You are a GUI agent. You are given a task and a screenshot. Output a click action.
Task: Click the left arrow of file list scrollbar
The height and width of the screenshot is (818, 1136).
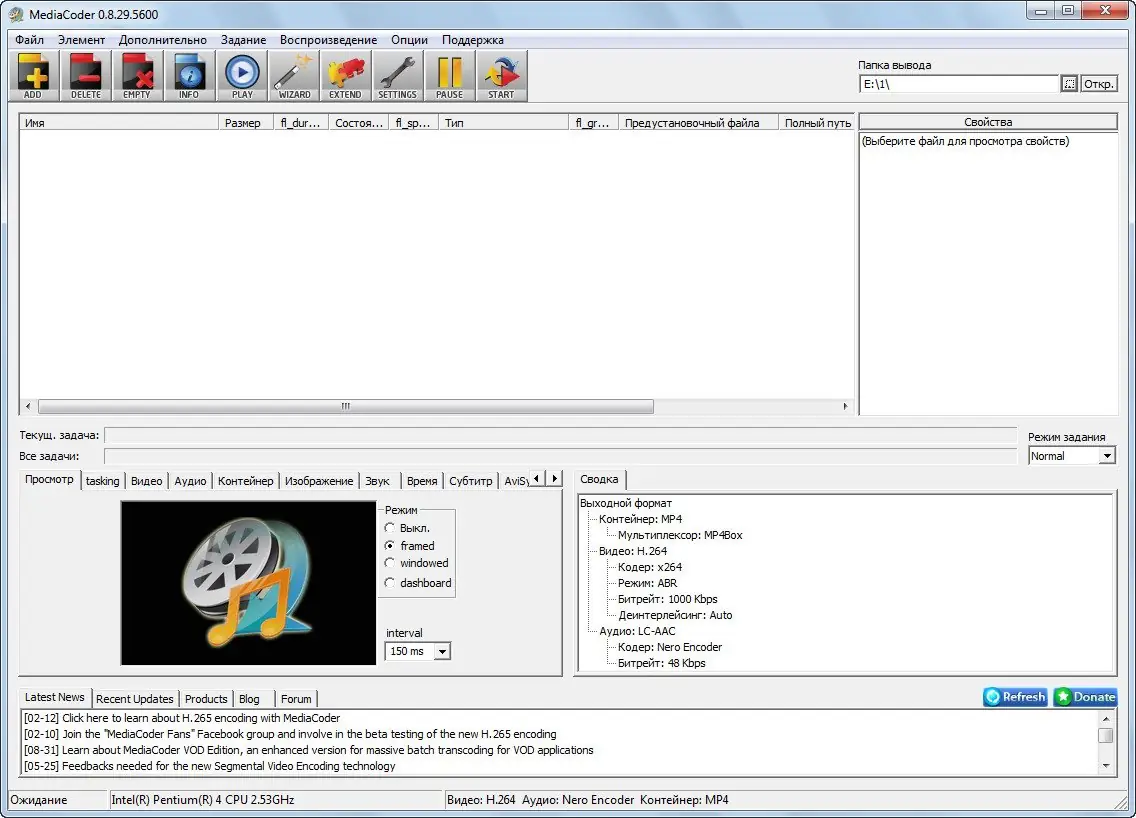pos(28,406)
